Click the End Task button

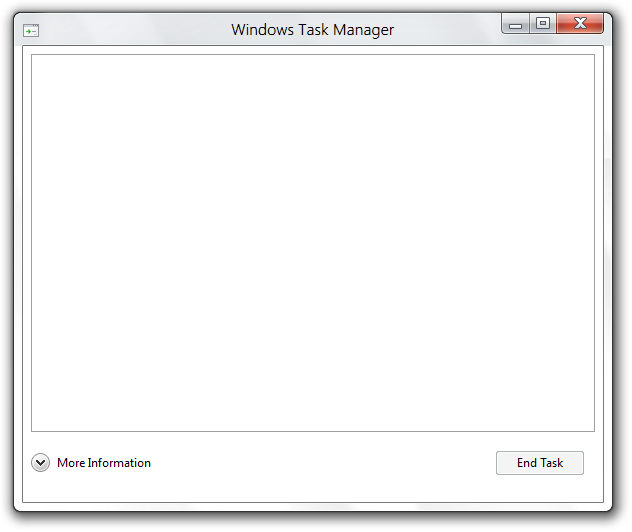click(x=540, y=463)
